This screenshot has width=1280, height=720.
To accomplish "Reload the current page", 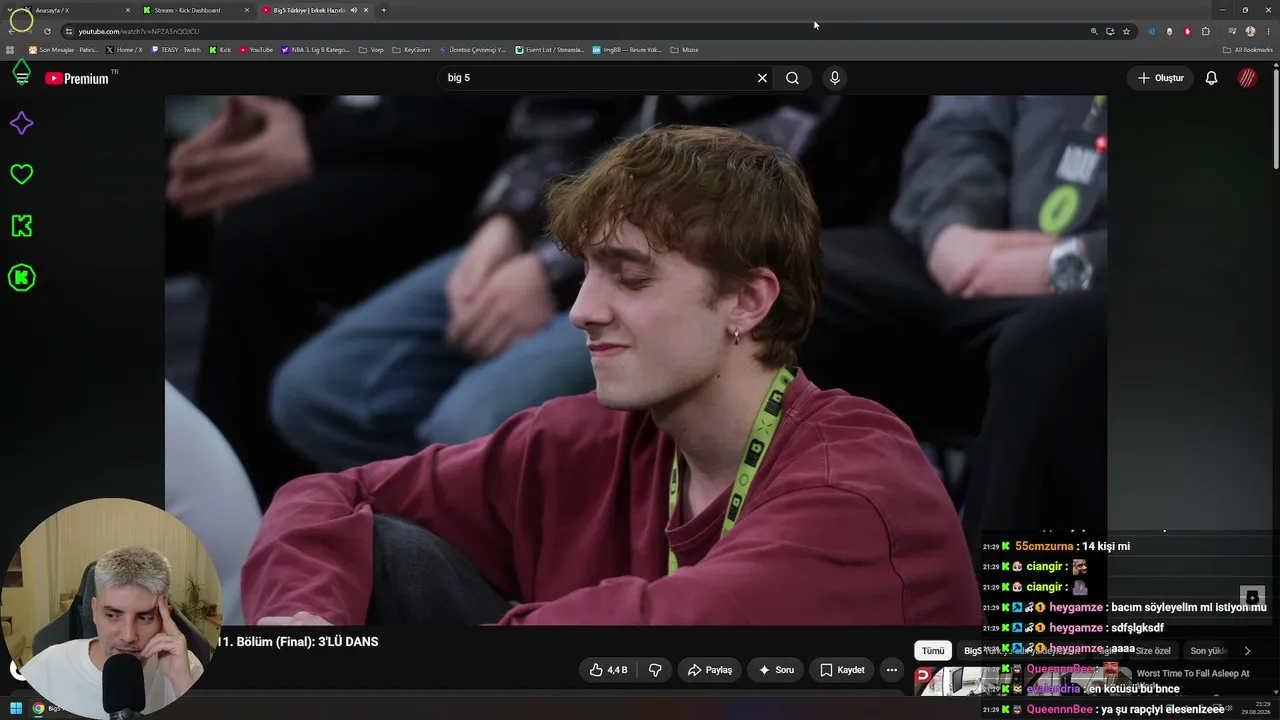I will coord(47,31).
